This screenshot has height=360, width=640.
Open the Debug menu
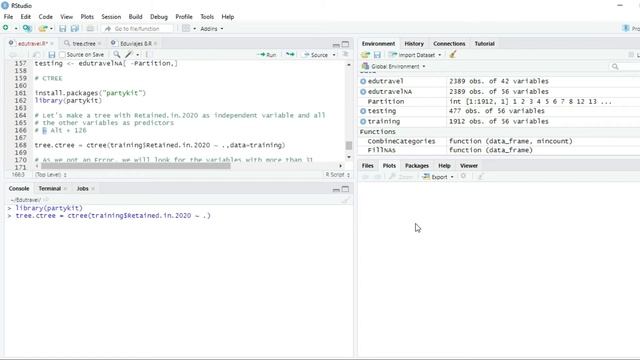[x=159, y=17]
